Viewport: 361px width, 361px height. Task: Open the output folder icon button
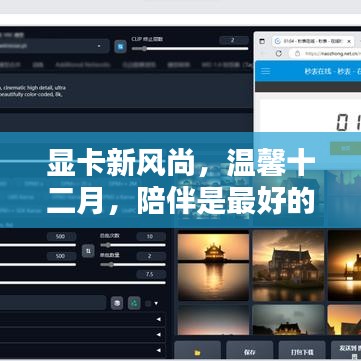pyautogui.click(x=197, y=352)
